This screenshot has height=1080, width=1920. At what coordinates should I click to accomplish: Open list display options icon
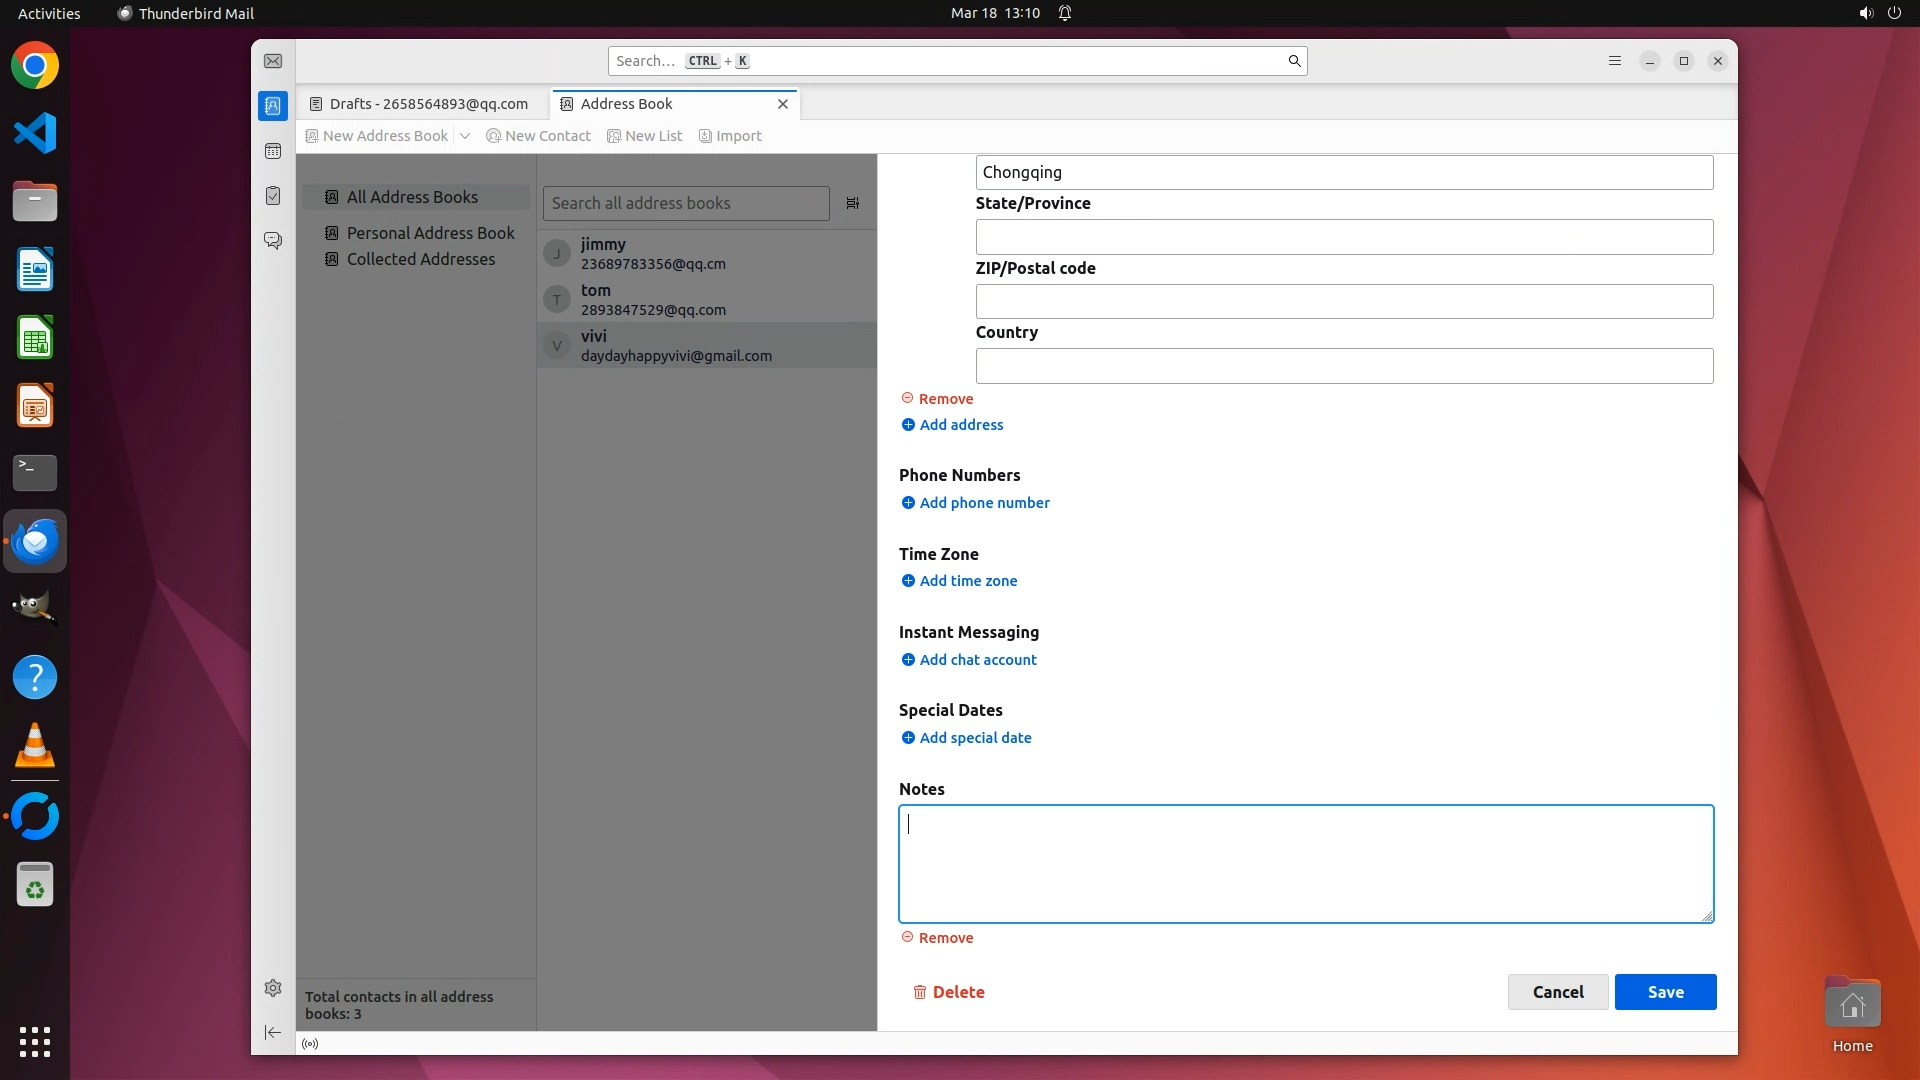tap(853, 203)
